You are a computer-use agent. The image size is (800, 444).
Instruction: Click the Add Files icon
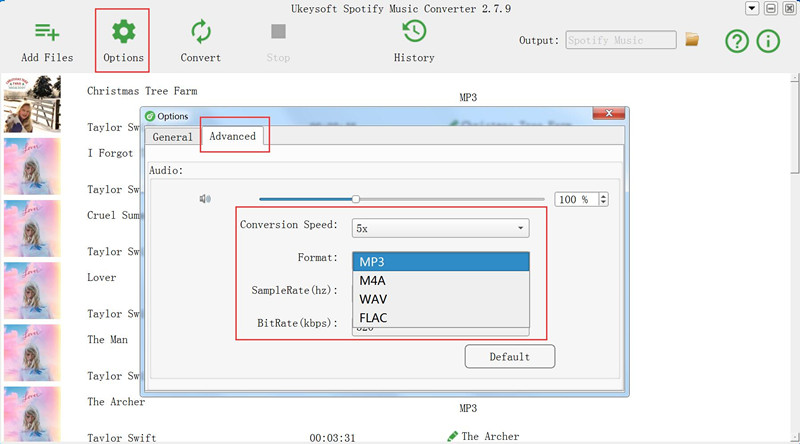pyautogui.click(x=47, y=32)
